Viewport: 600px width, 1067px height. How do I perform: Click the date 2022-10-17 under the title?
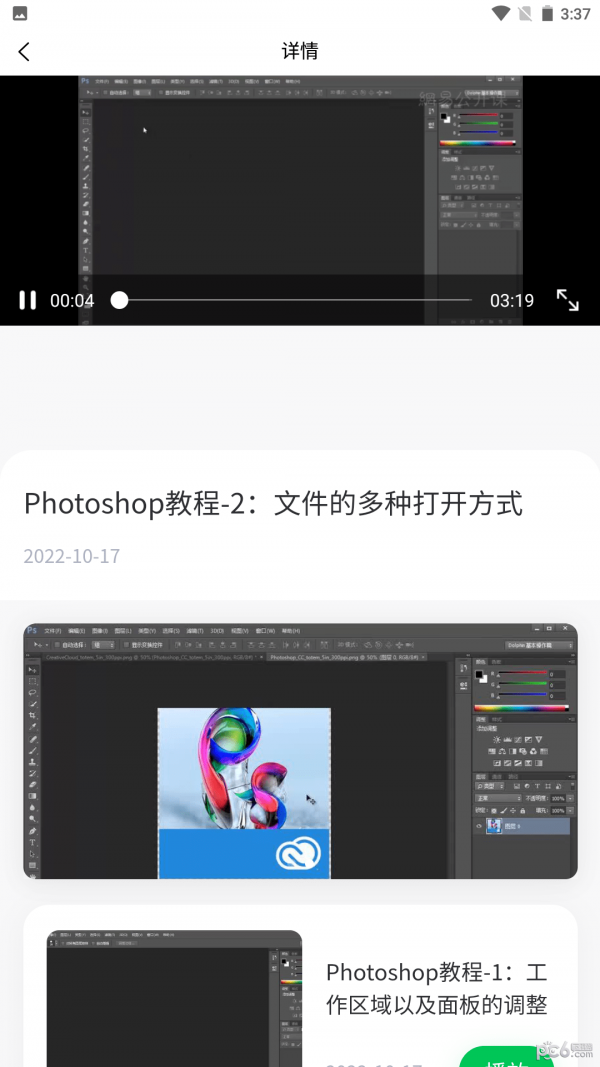[x=71, y=556]
